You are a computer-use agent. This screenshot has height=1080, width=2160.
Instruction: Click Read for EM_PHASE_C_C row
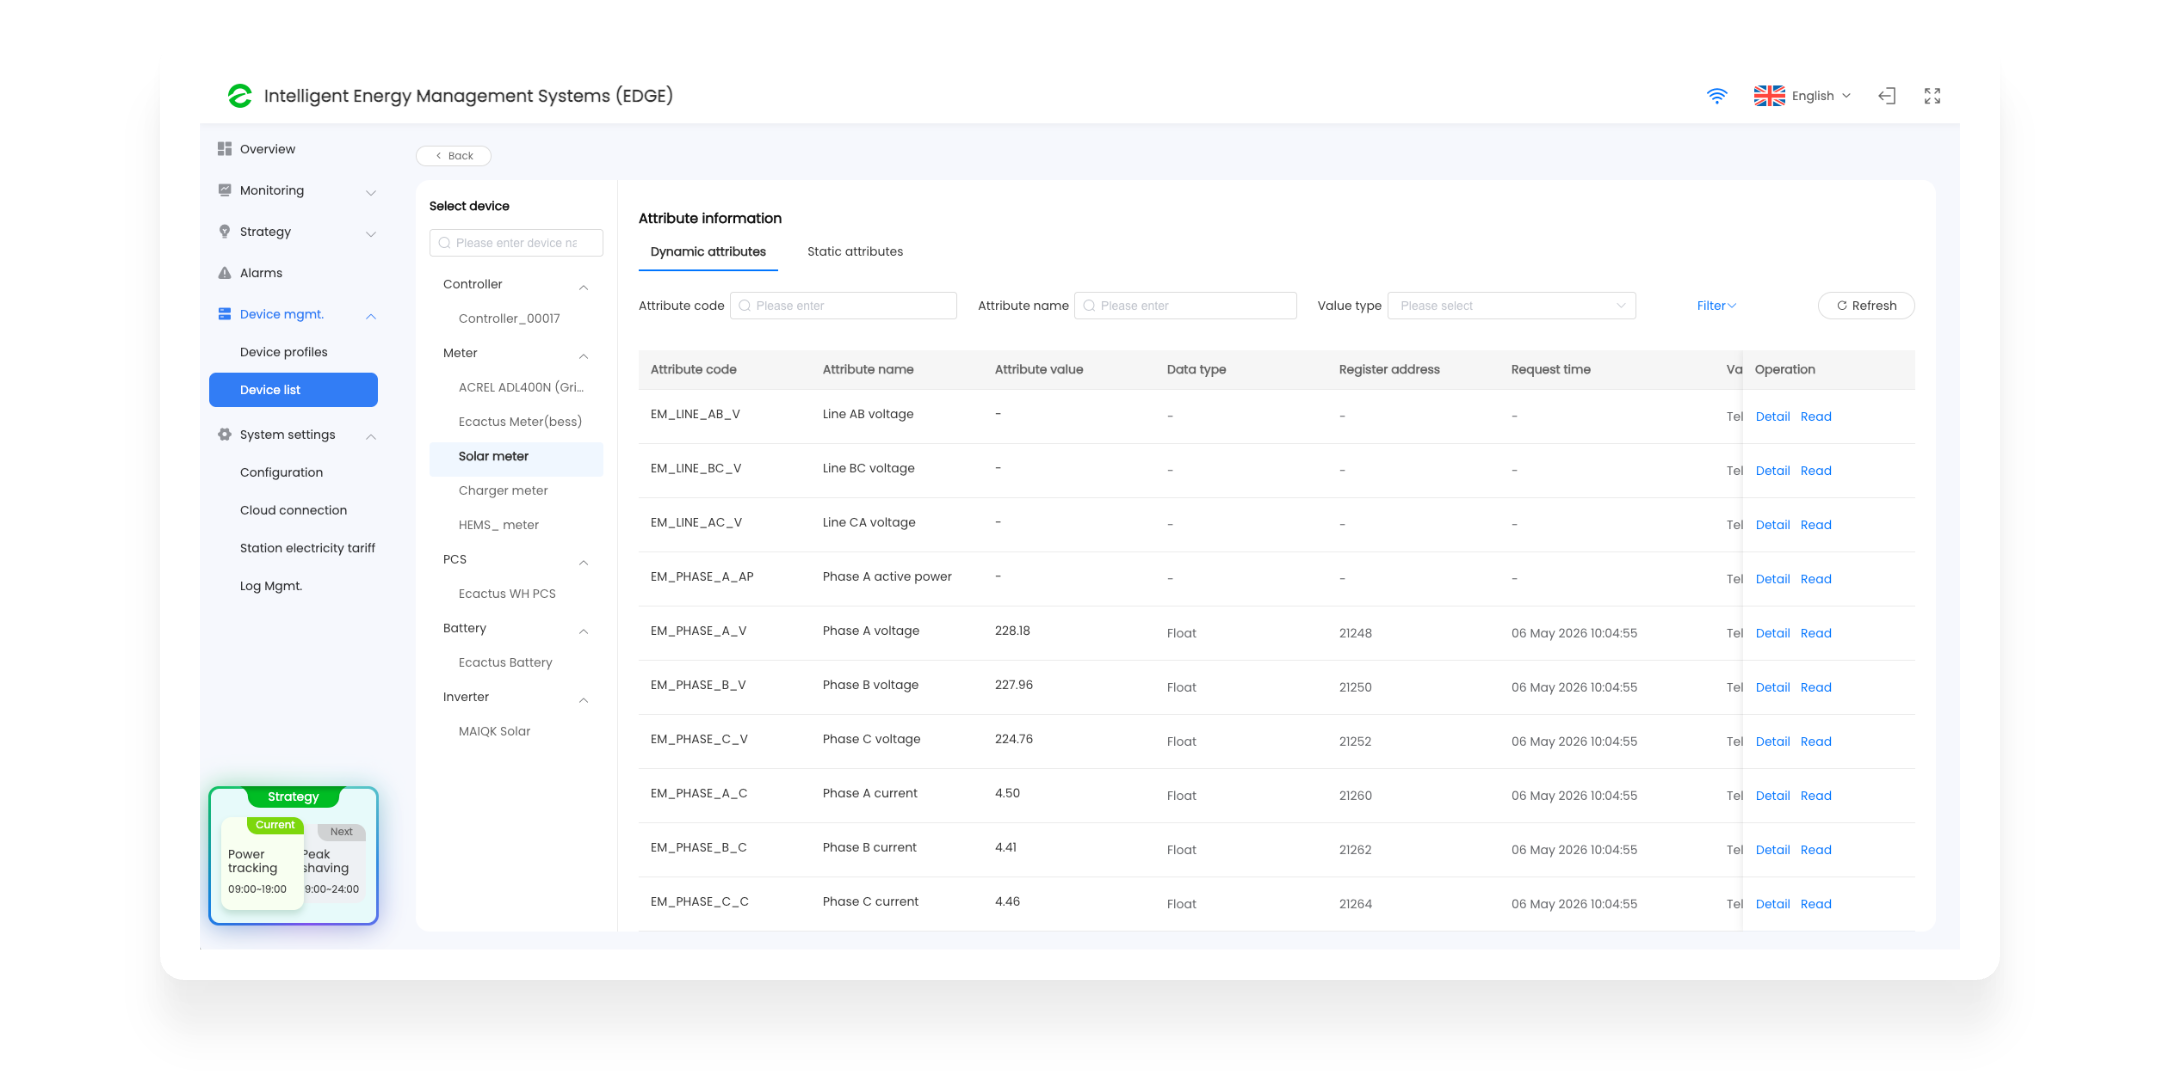[1816, 904]
